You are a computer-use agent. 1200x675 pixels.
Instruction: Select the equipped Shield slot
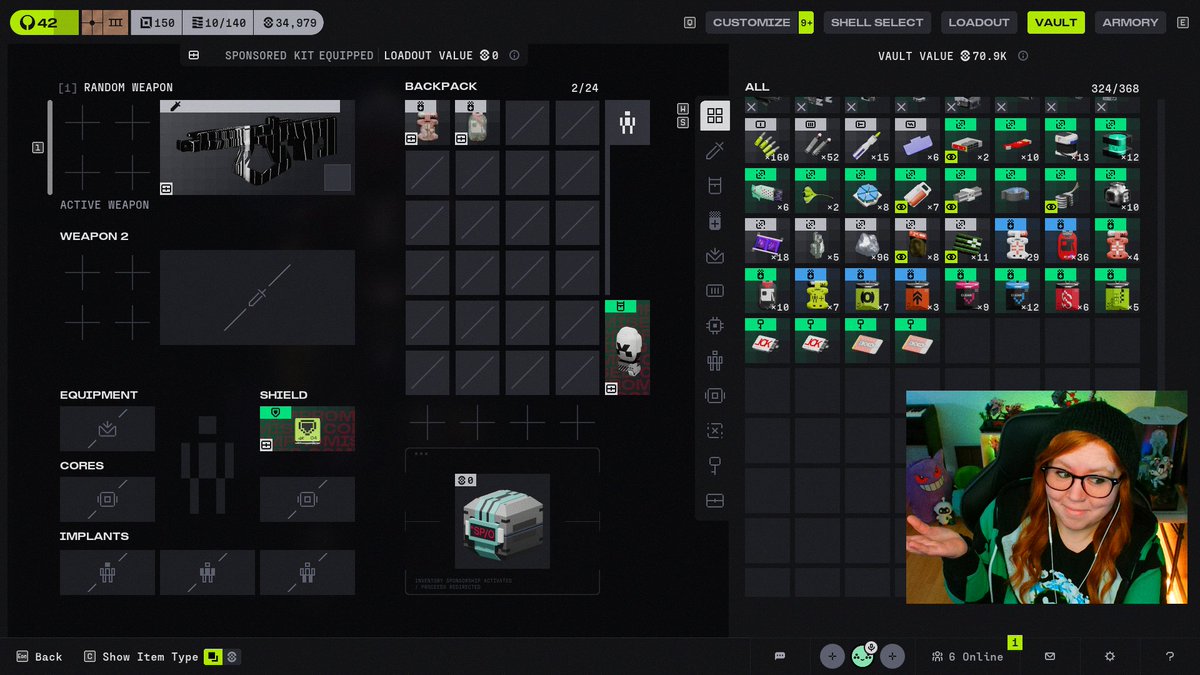tap(307, 428)
